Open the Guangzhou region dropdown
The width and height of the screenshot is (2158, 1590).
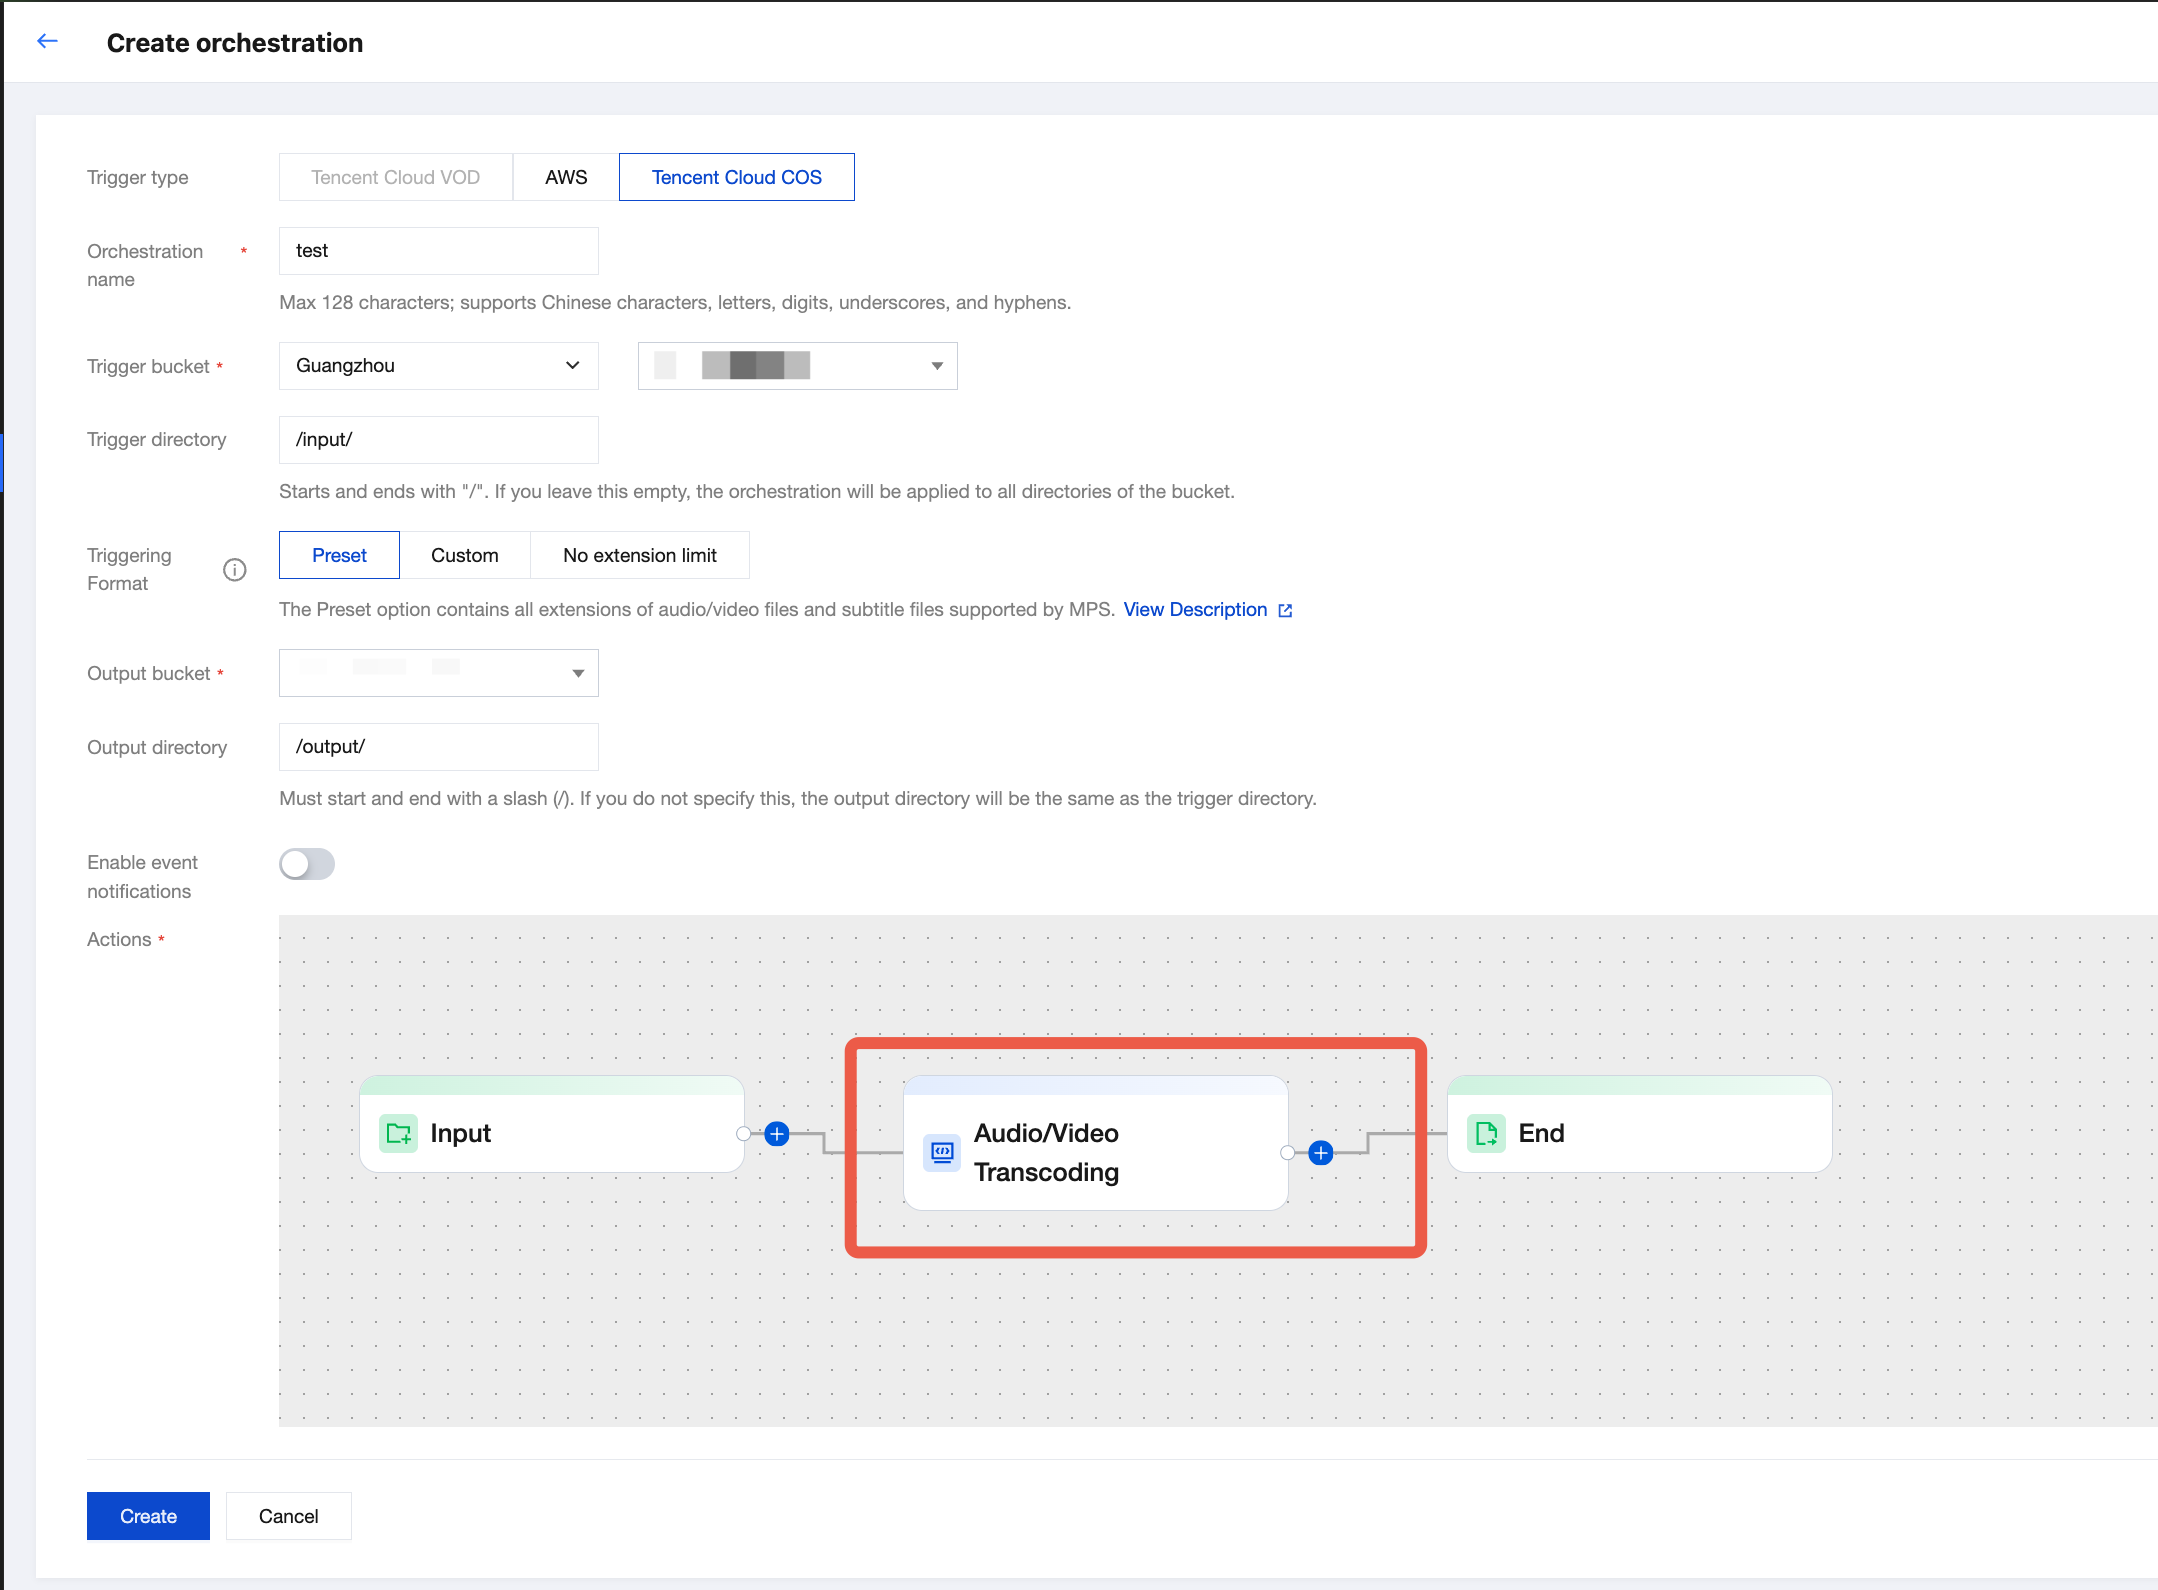point(438,366)
